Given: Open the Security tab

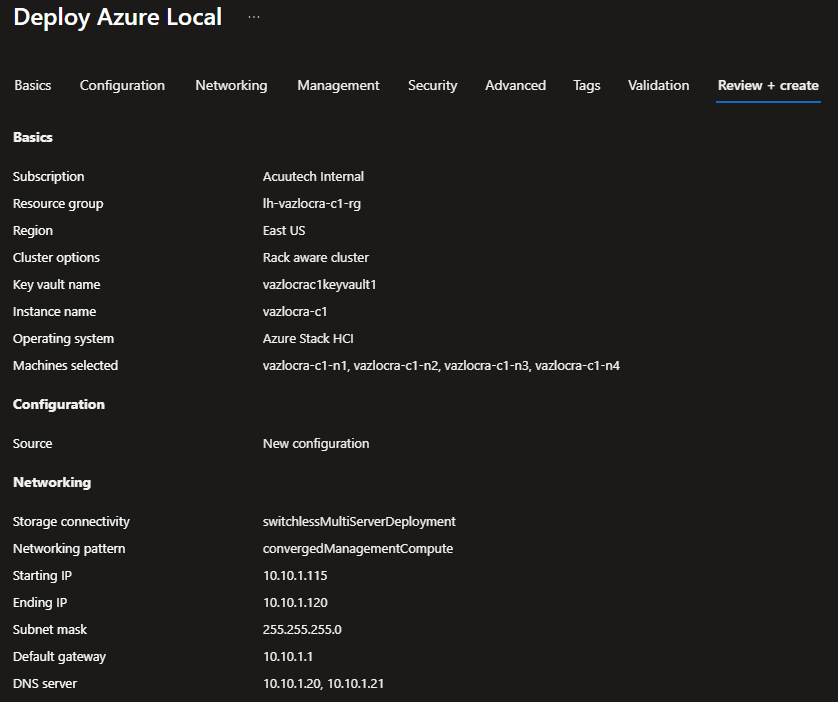Looking at the screenshot, I should pyautogui.click(x=432, y=85).
